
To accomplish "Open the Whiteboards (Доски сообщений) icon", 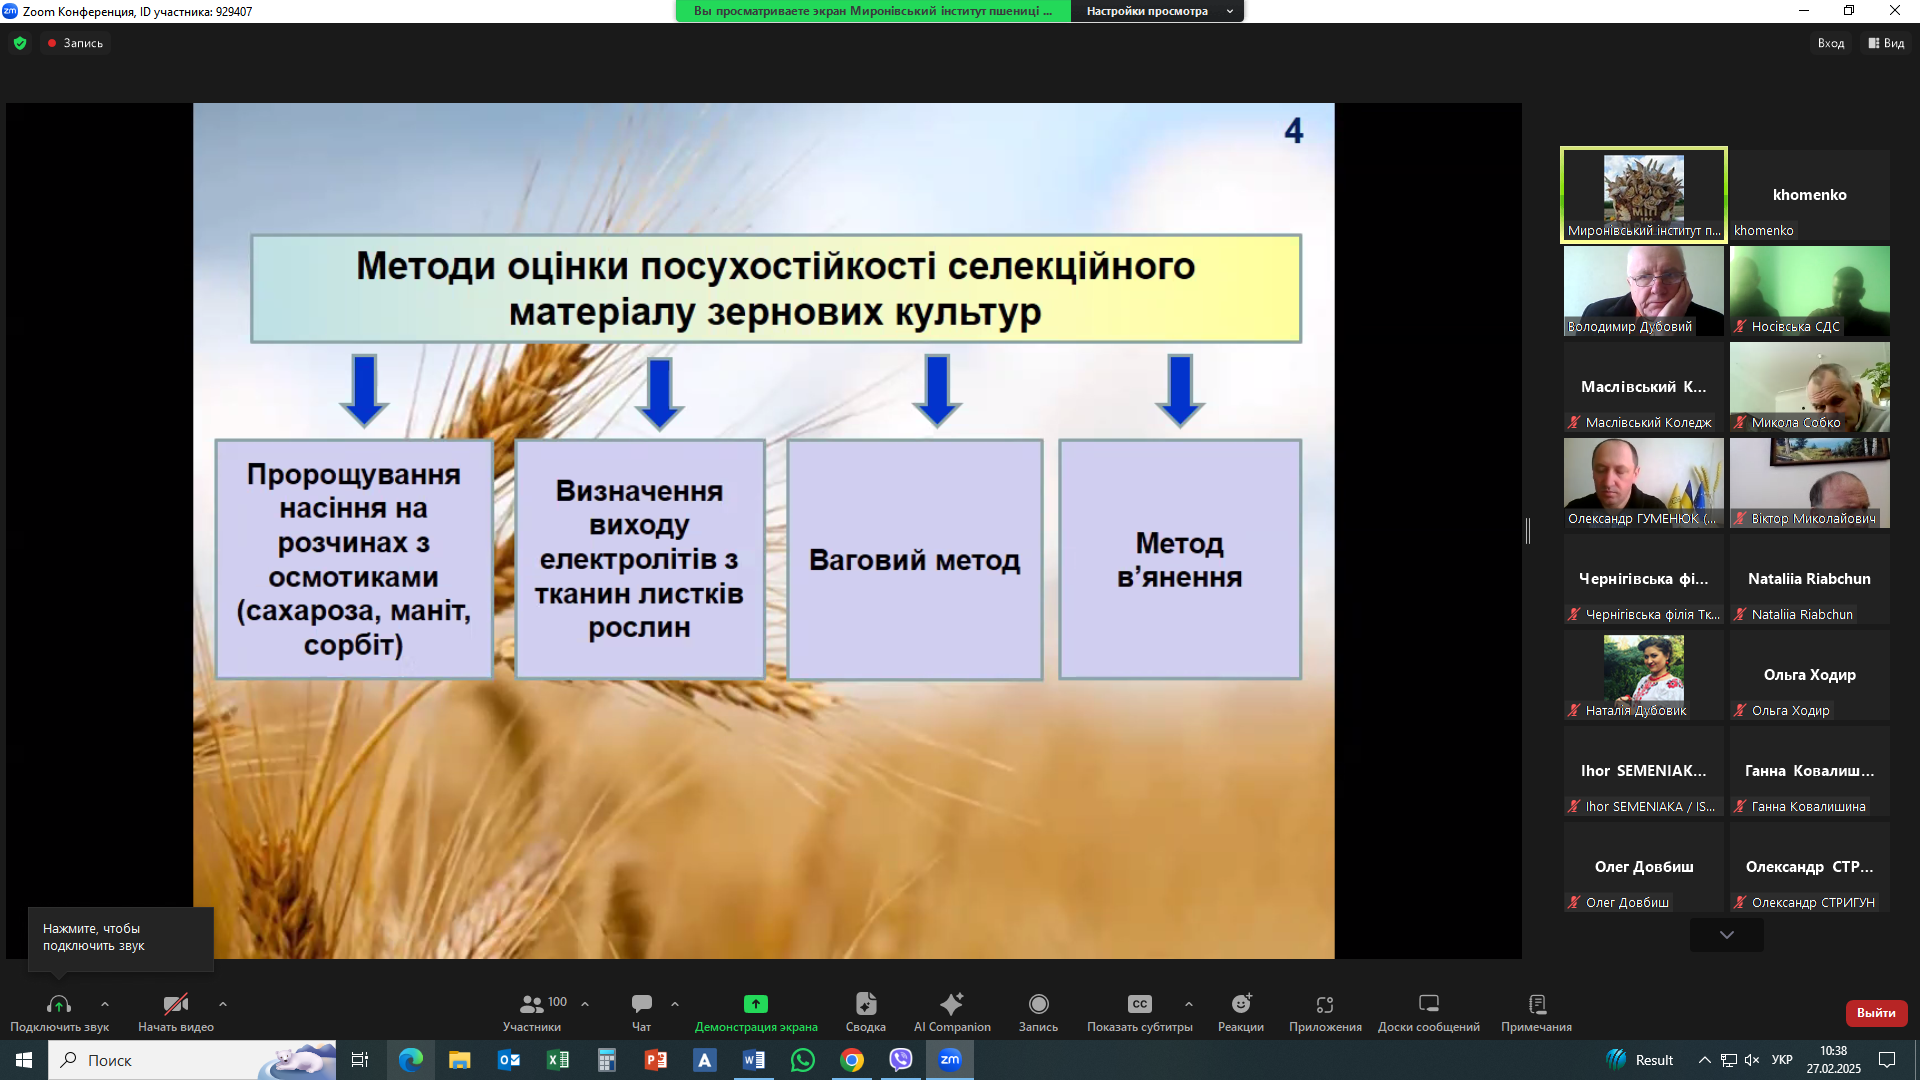I will pyautogui.click(x=1428, y=1004).
